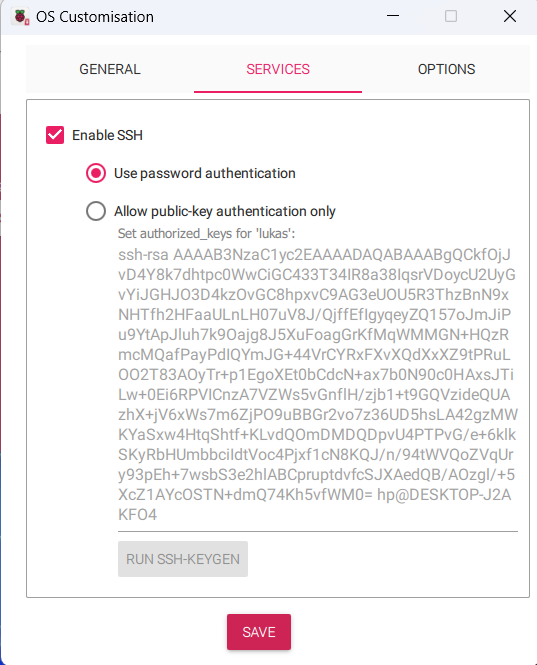Select the SERVICES tab
Image resolution: width=537 pixels, height=665 pixels.
point(278,69)
